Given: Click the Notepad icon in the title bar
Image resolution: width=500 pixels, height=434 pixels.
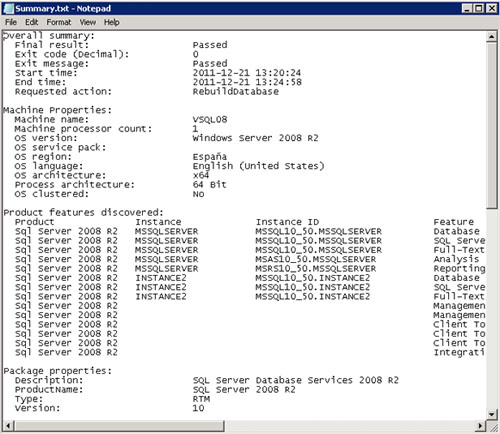Looking at the screenshot, I should tap(9, 8).
